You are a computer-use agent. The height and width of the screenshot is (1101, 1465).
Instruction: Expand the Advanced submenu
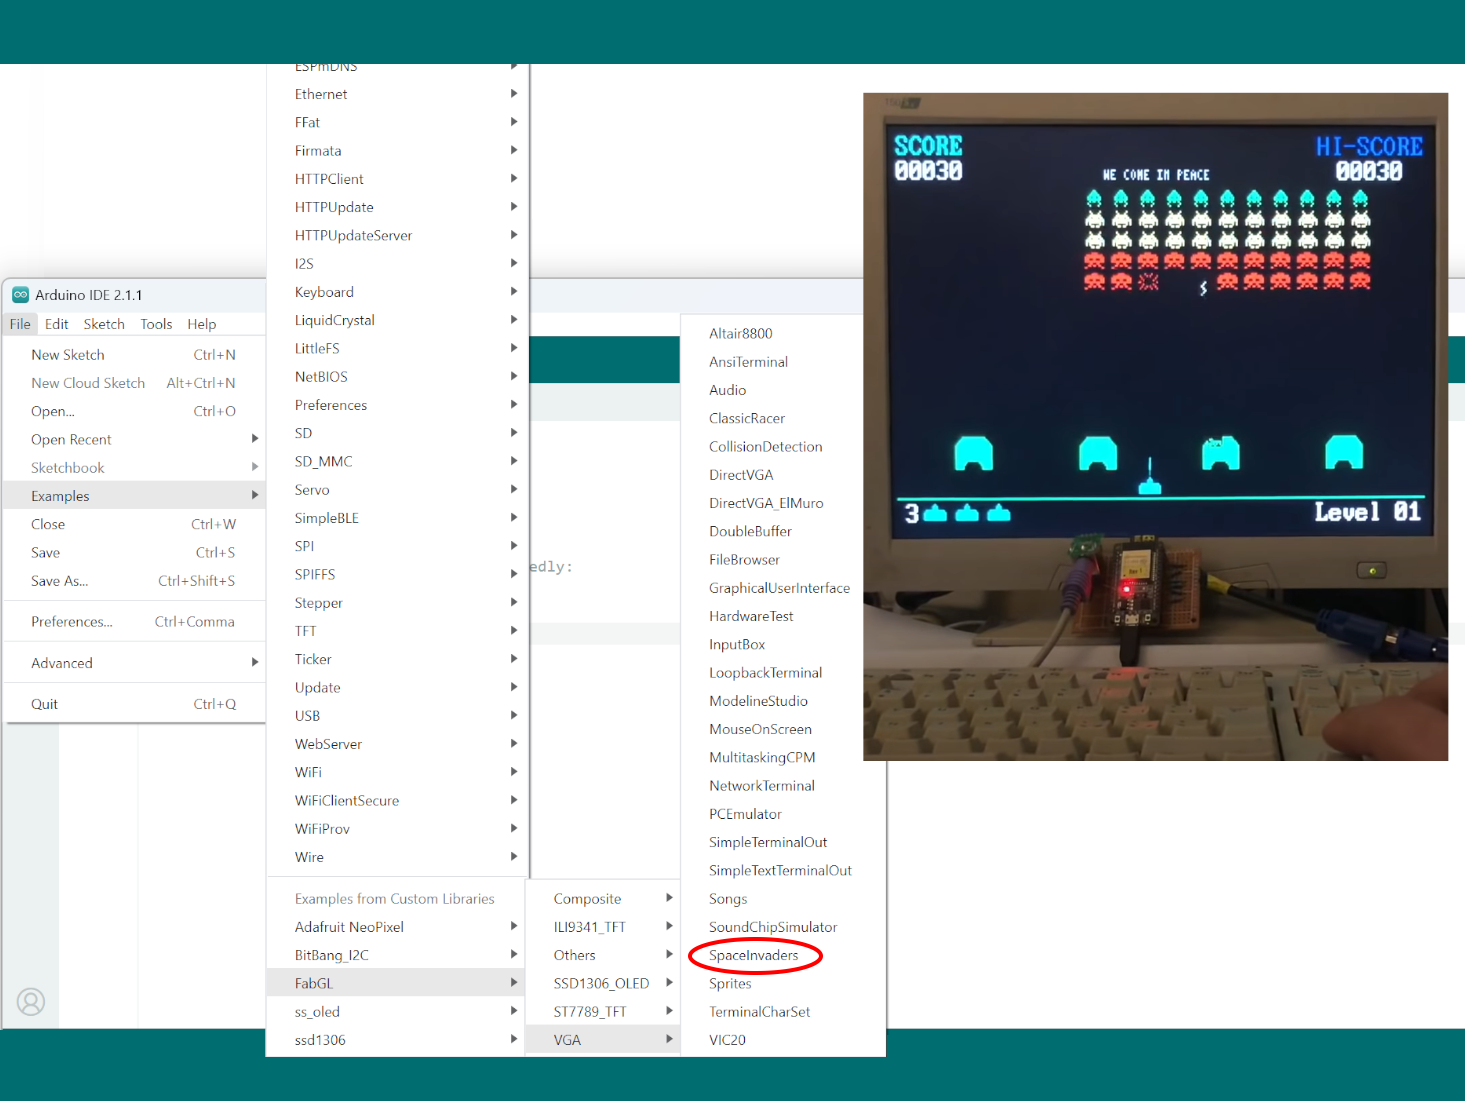[61, 662]
